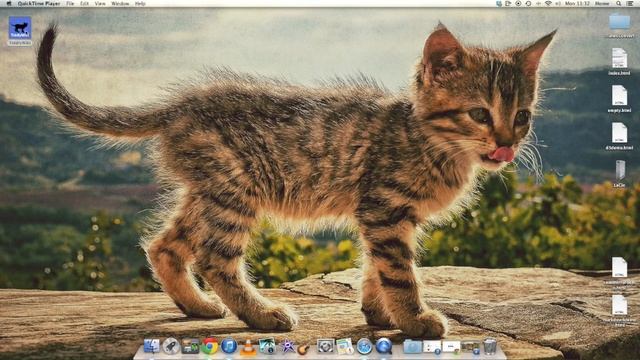The width and height of the screenshot is (640, 360).
Task: Select the cat app icon on desktop
Action: [20, 28]
